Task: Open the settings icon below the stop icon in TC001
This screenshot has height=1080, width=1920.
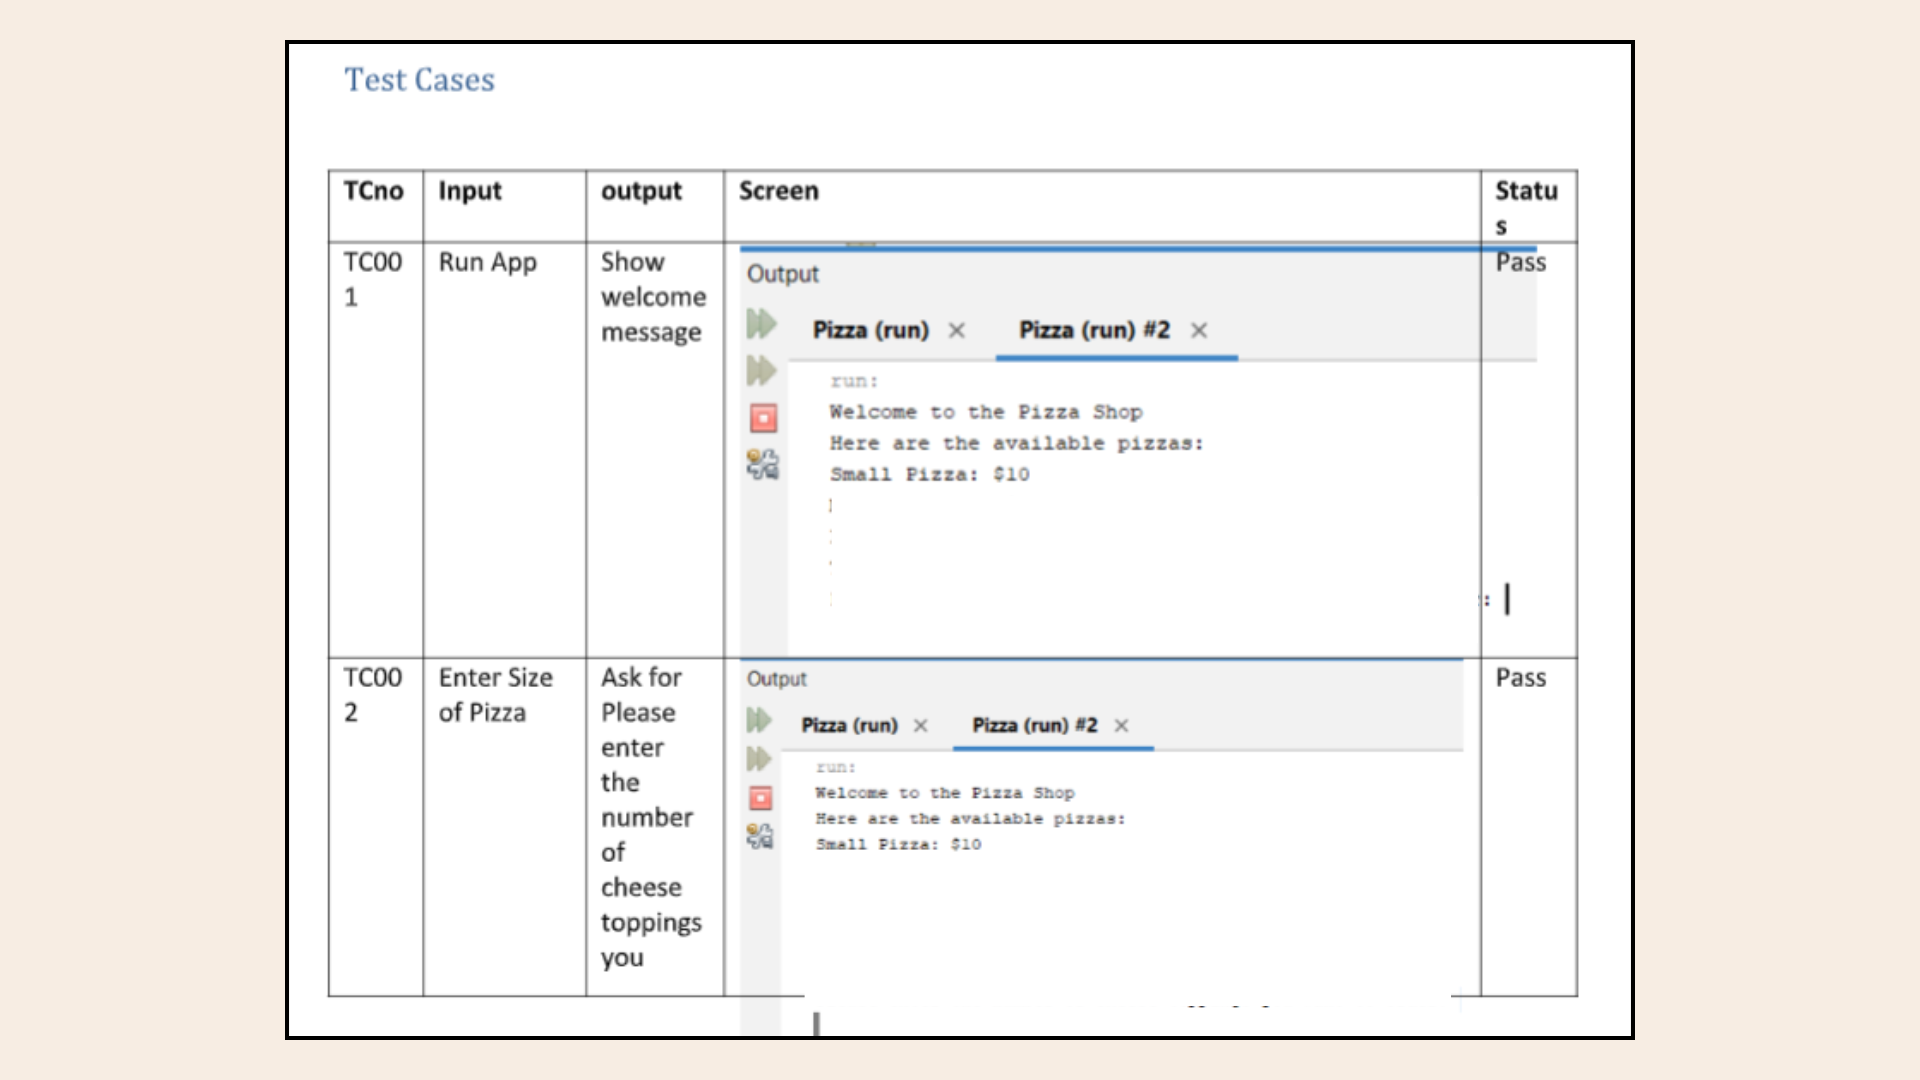Action: (763, 465)
